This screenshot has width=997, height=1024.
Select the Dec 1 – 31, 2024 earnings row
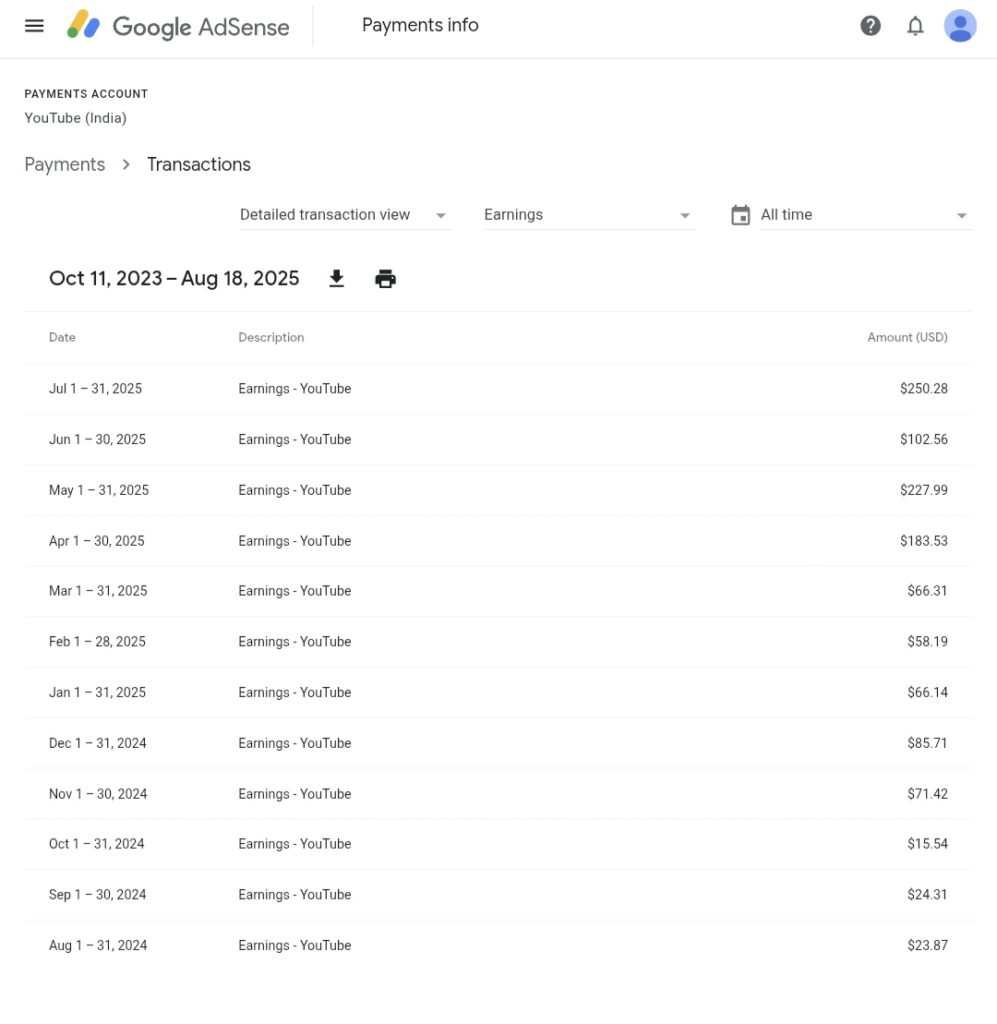pos(498,743)
